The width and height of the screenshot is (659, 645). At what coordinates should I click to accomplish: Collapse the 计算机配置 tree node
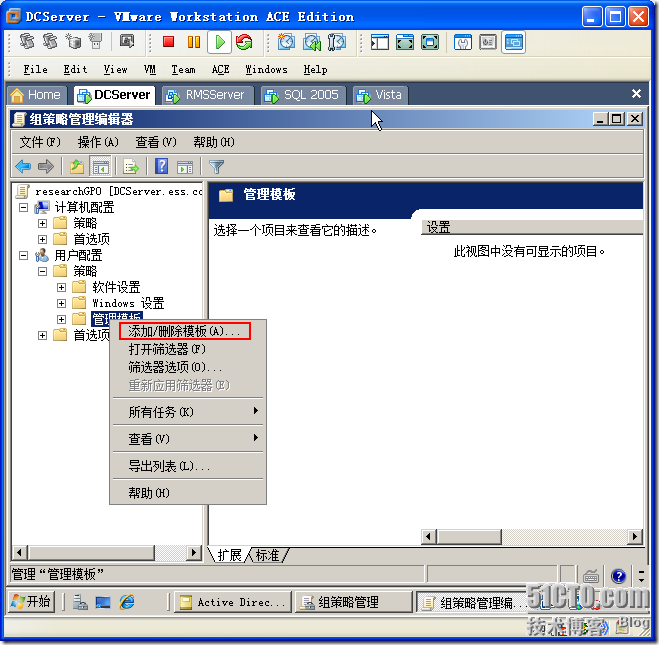(x=24, y=208)
